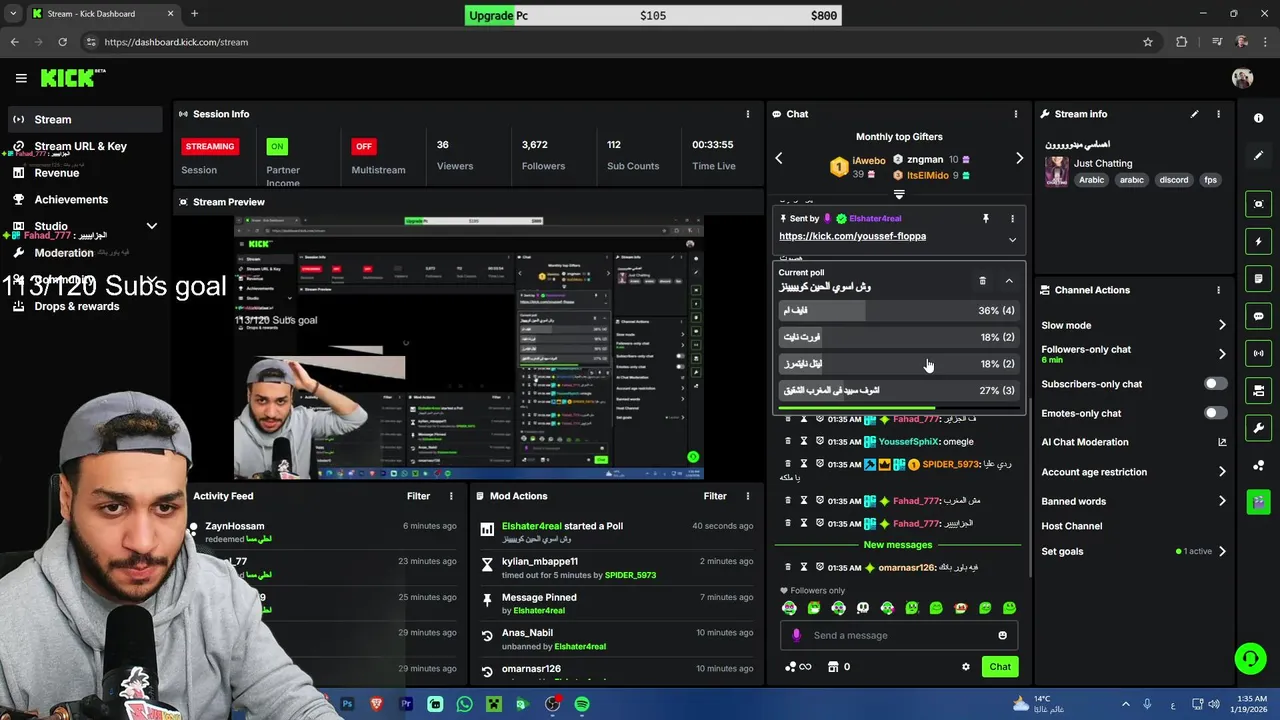Viewport: 1280px width, 720px height.
Task: Open WhatsApp from the taskbar
Action: 464,704
